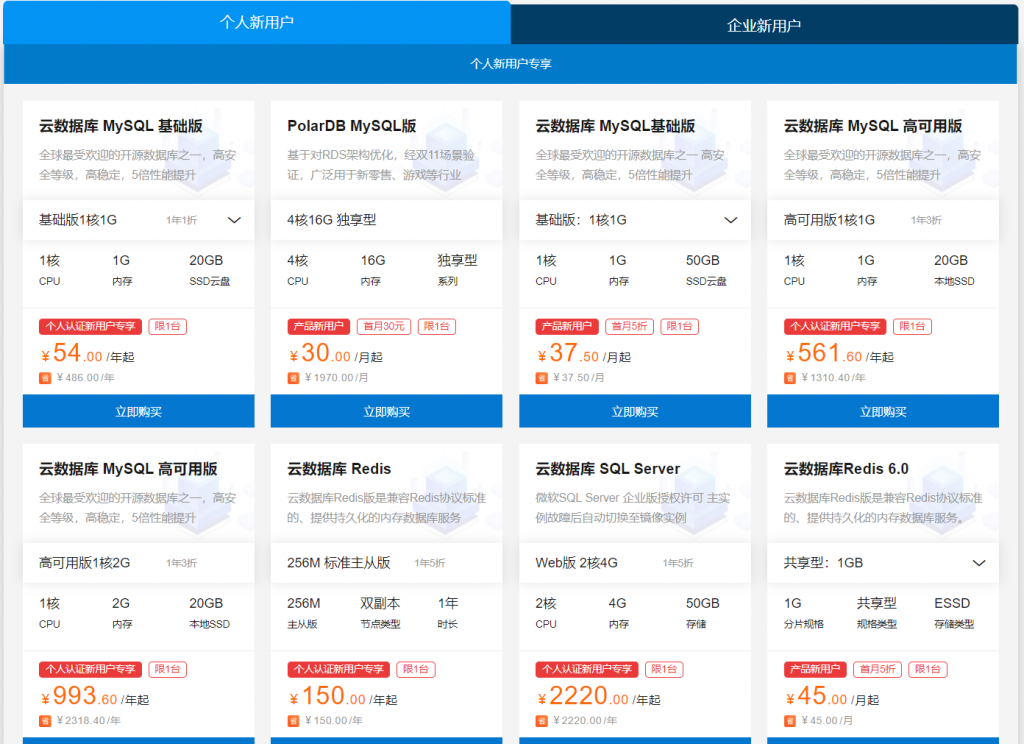
Task: Open the 云数据库Redis 6.0 product title
Action: 846,469
